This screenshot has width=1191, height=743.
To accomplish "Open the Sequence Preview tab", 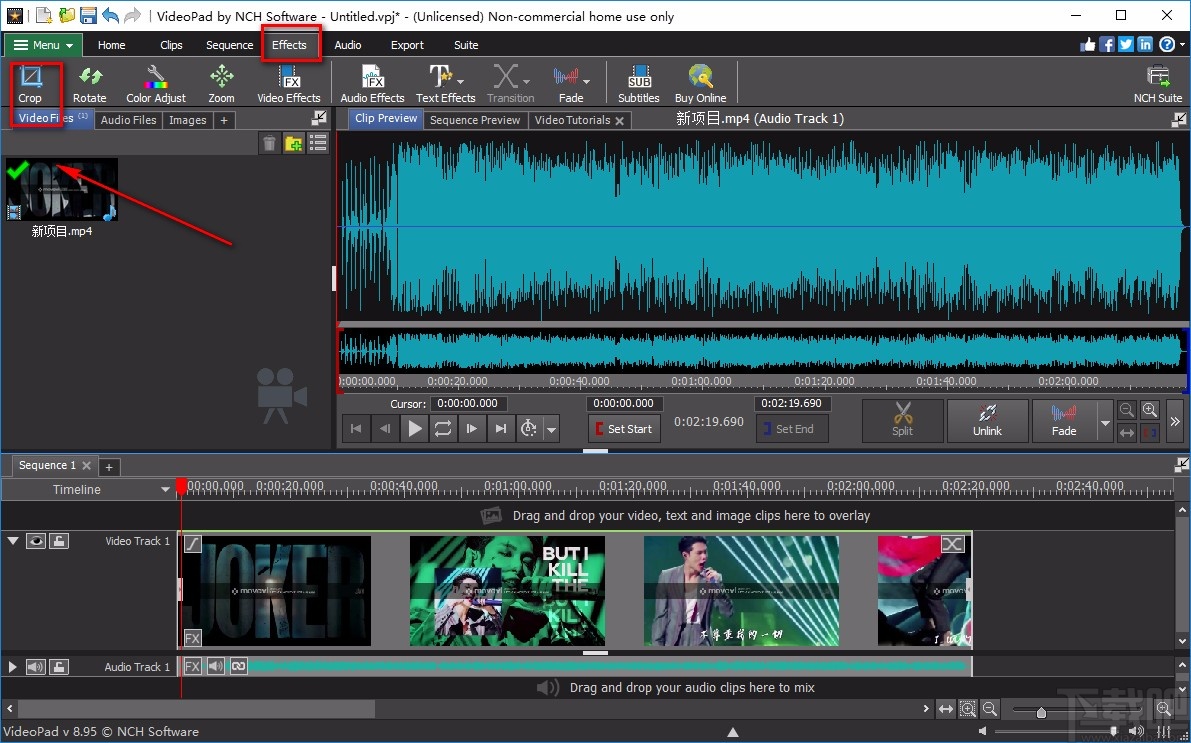I will pos(475,119).
